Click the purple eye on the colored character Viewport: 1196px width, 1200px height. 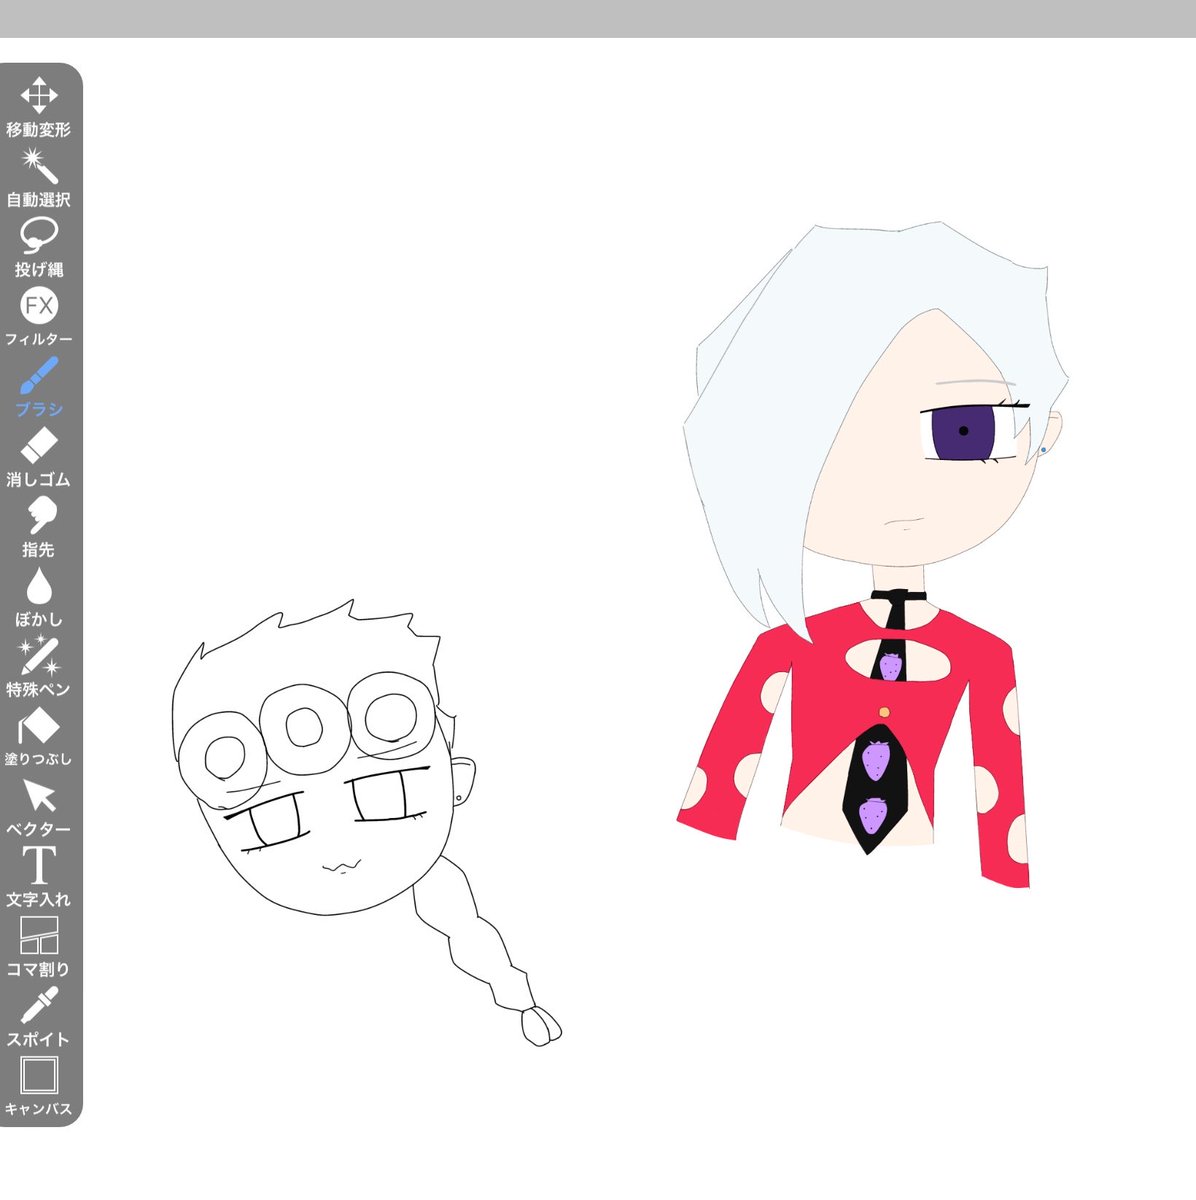[963, 431]
